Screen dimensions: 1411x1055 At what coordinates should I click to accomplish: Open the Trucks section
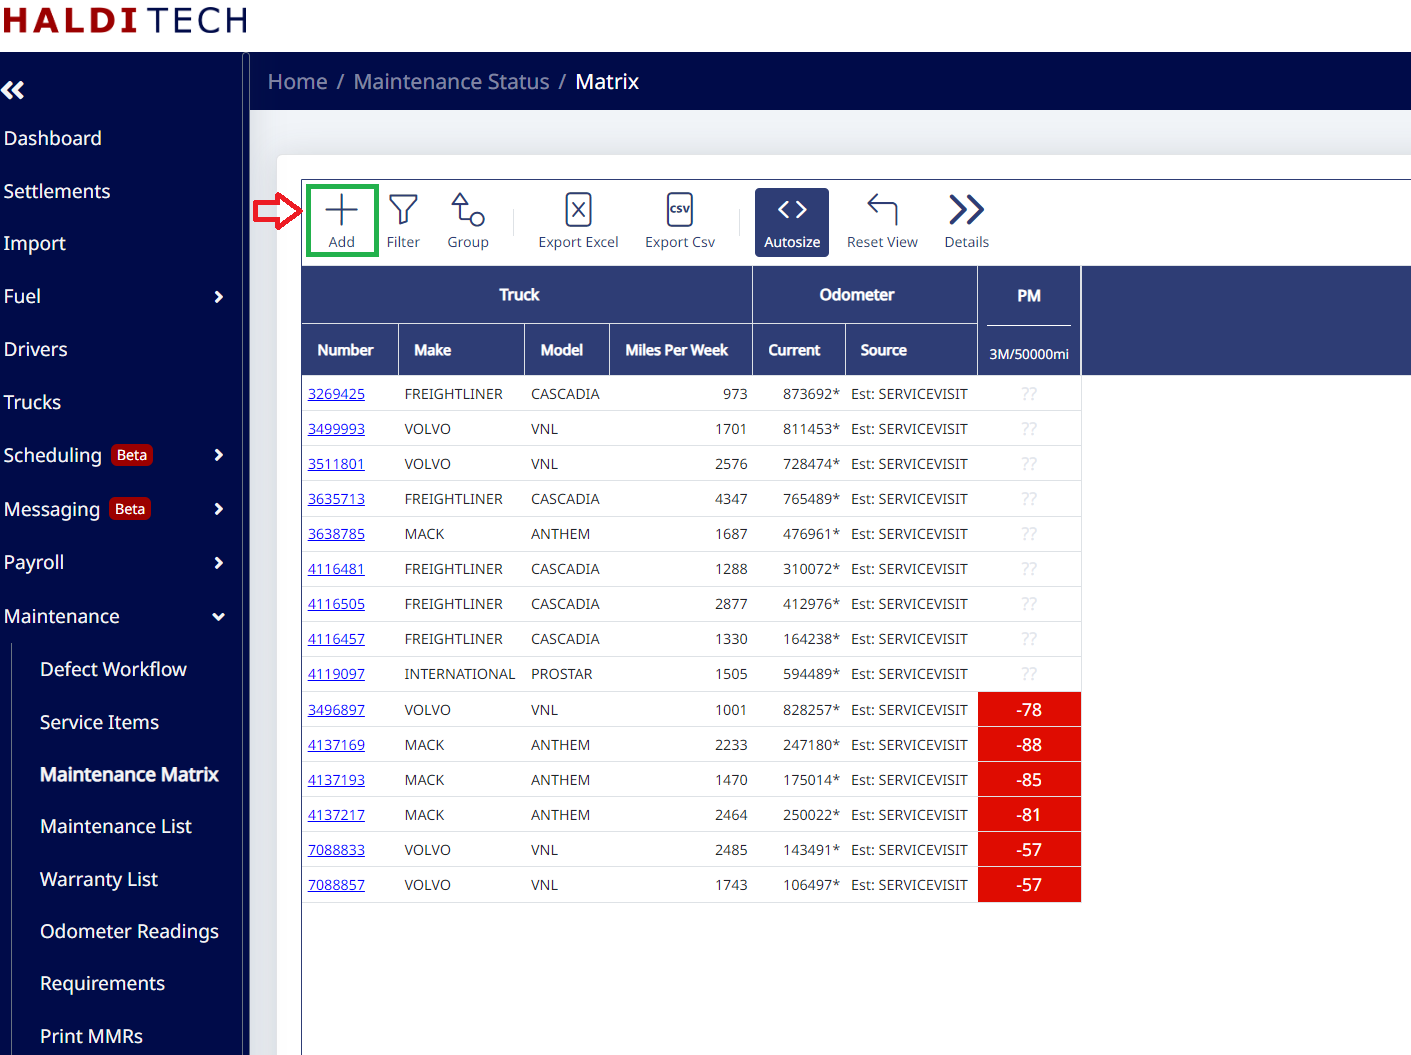[x=32, y=402]
